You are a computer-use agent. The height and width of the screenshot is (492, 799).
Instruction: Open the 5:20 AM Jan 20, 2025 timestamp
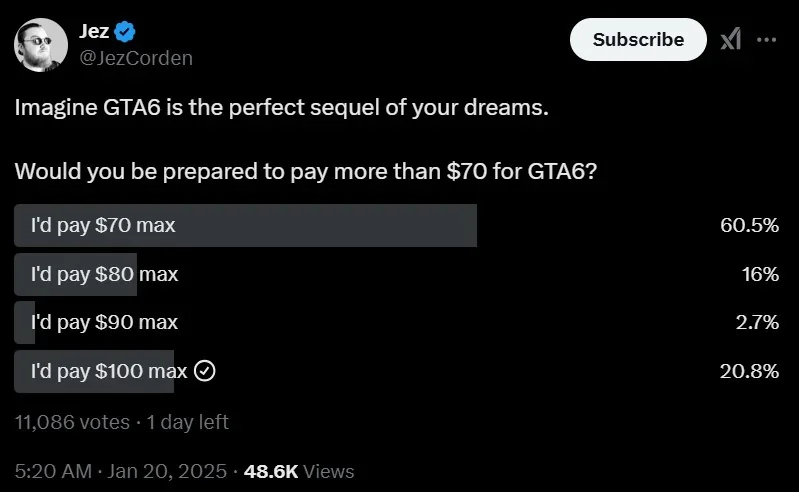click(123, 470)
